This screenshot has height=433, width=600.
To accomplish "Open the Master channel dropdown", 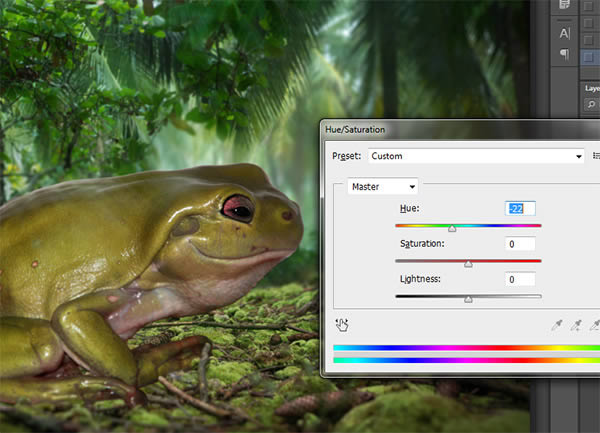I will 383,187.
